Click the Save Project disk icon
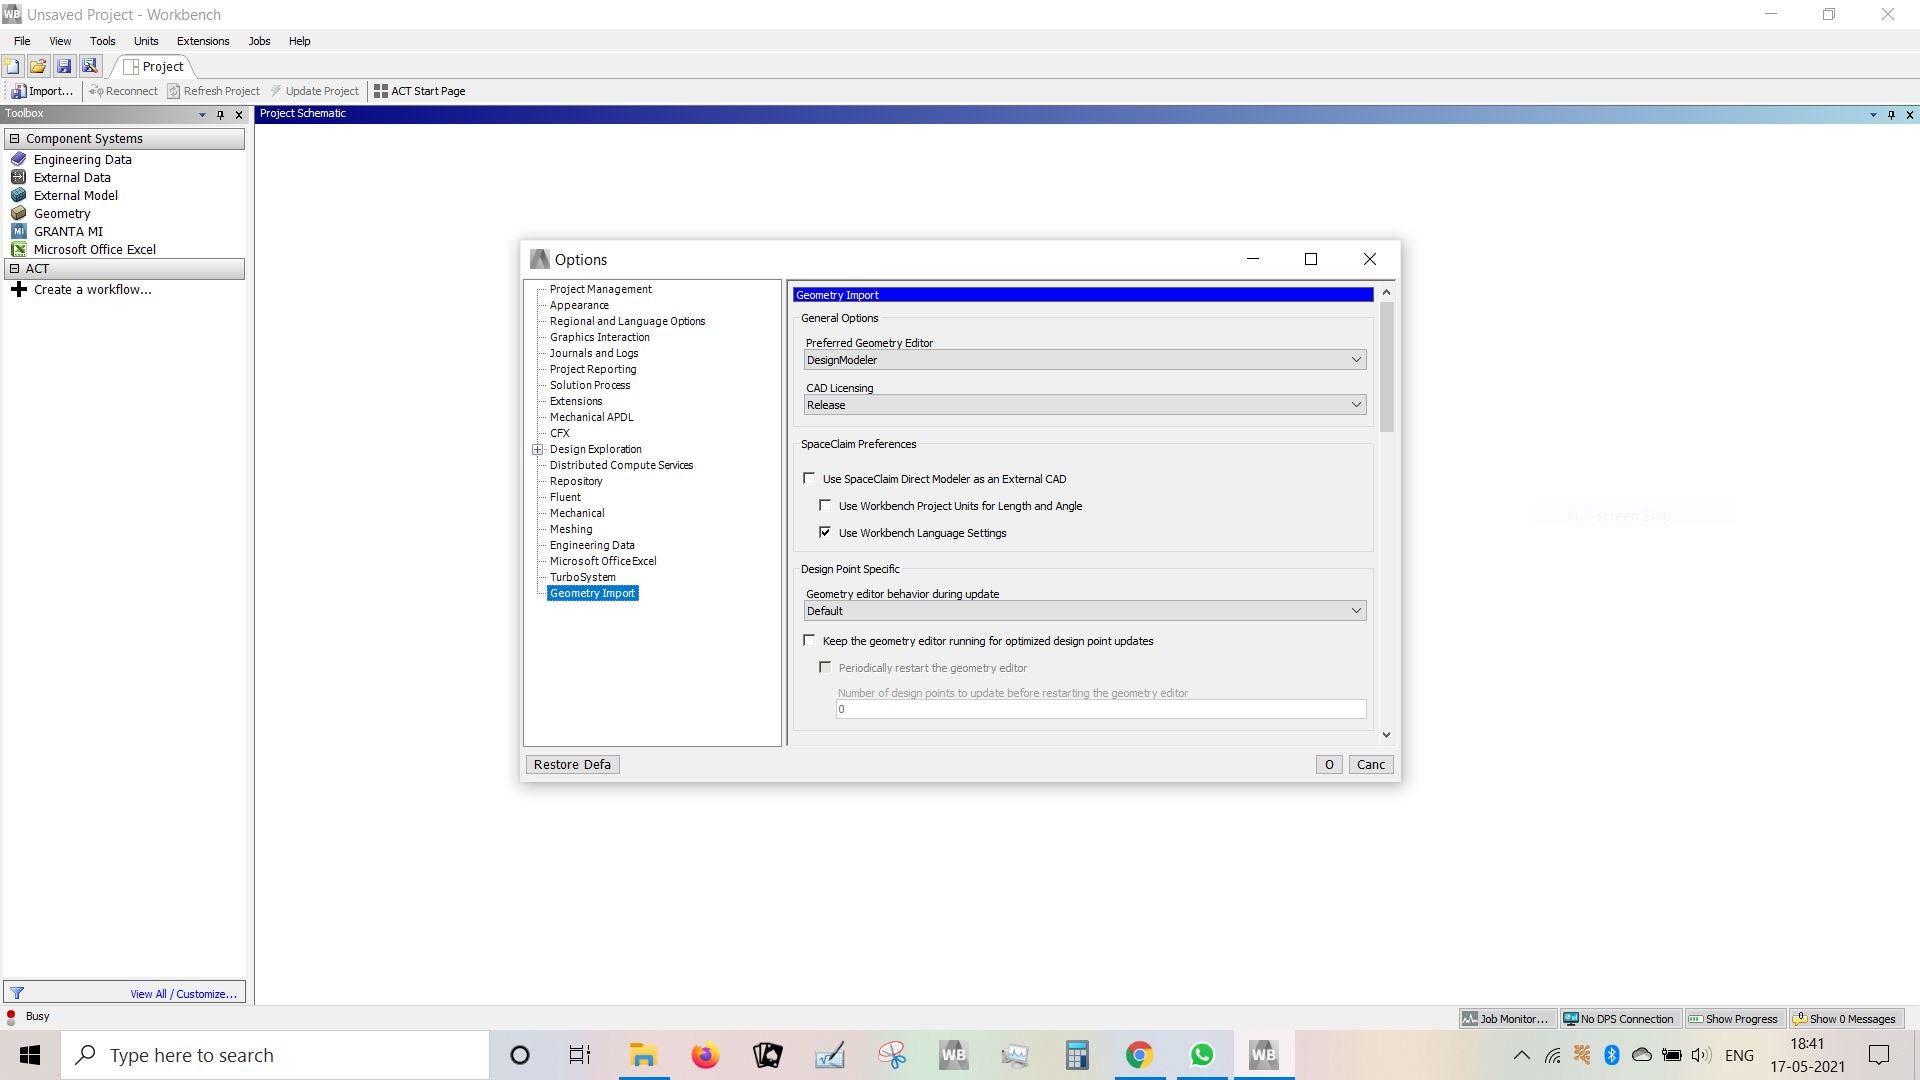 click(x=64, y=66)
